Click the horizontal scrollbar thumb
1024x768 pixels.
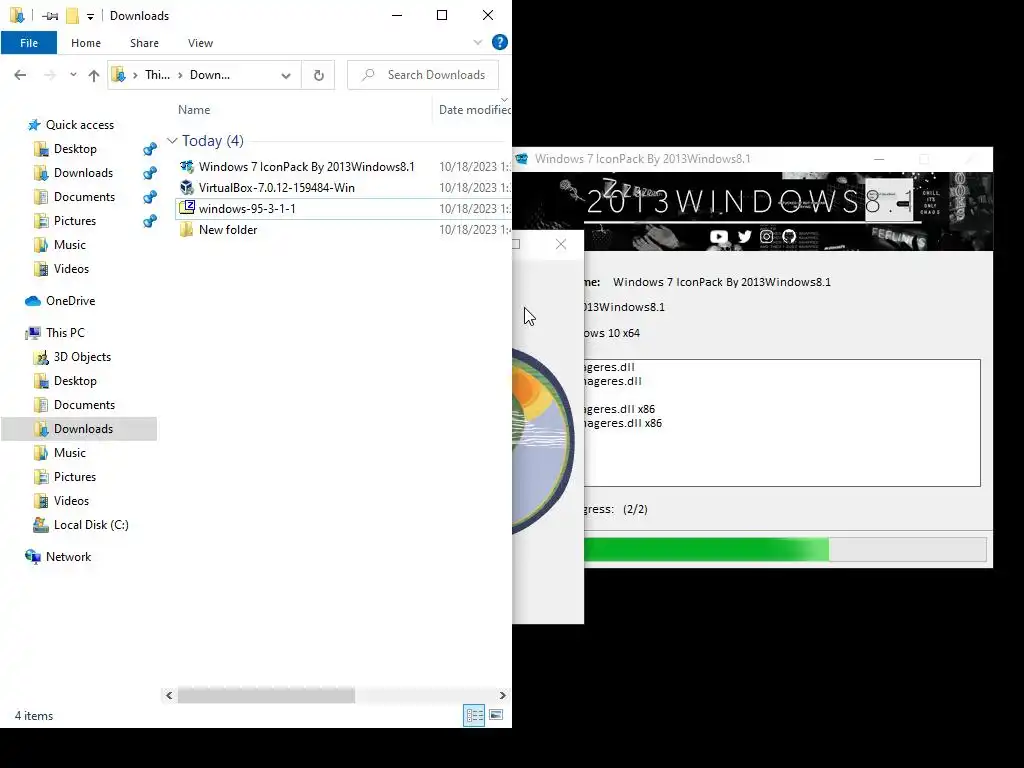266,696
